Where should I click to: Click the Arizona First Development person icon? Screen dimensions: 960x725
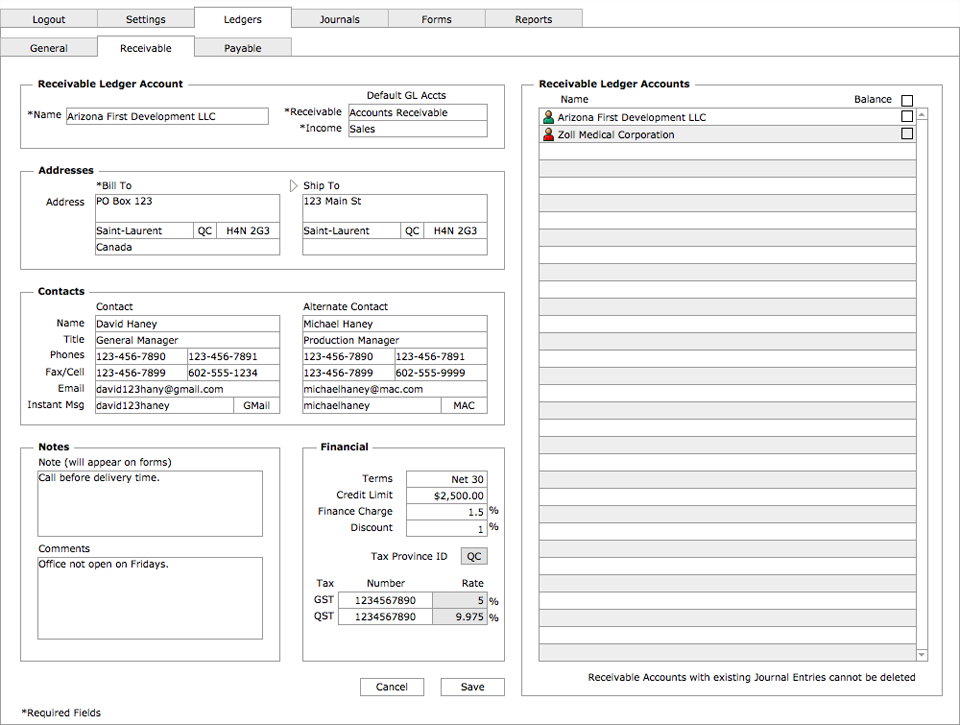pyautogui.click(x=549, y=117)
